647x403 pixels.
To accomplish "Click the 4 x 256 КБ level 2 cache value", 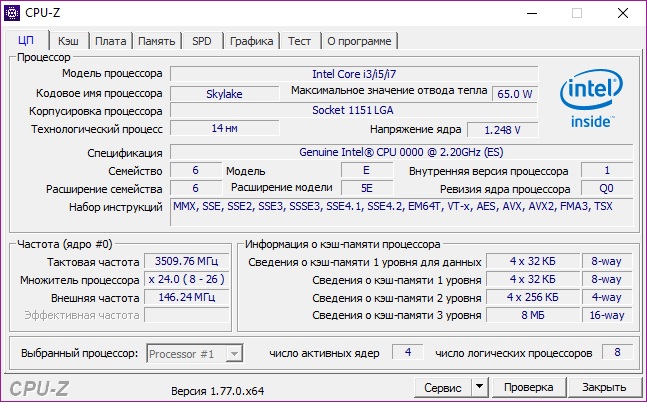I will click(x=533, y=297).
